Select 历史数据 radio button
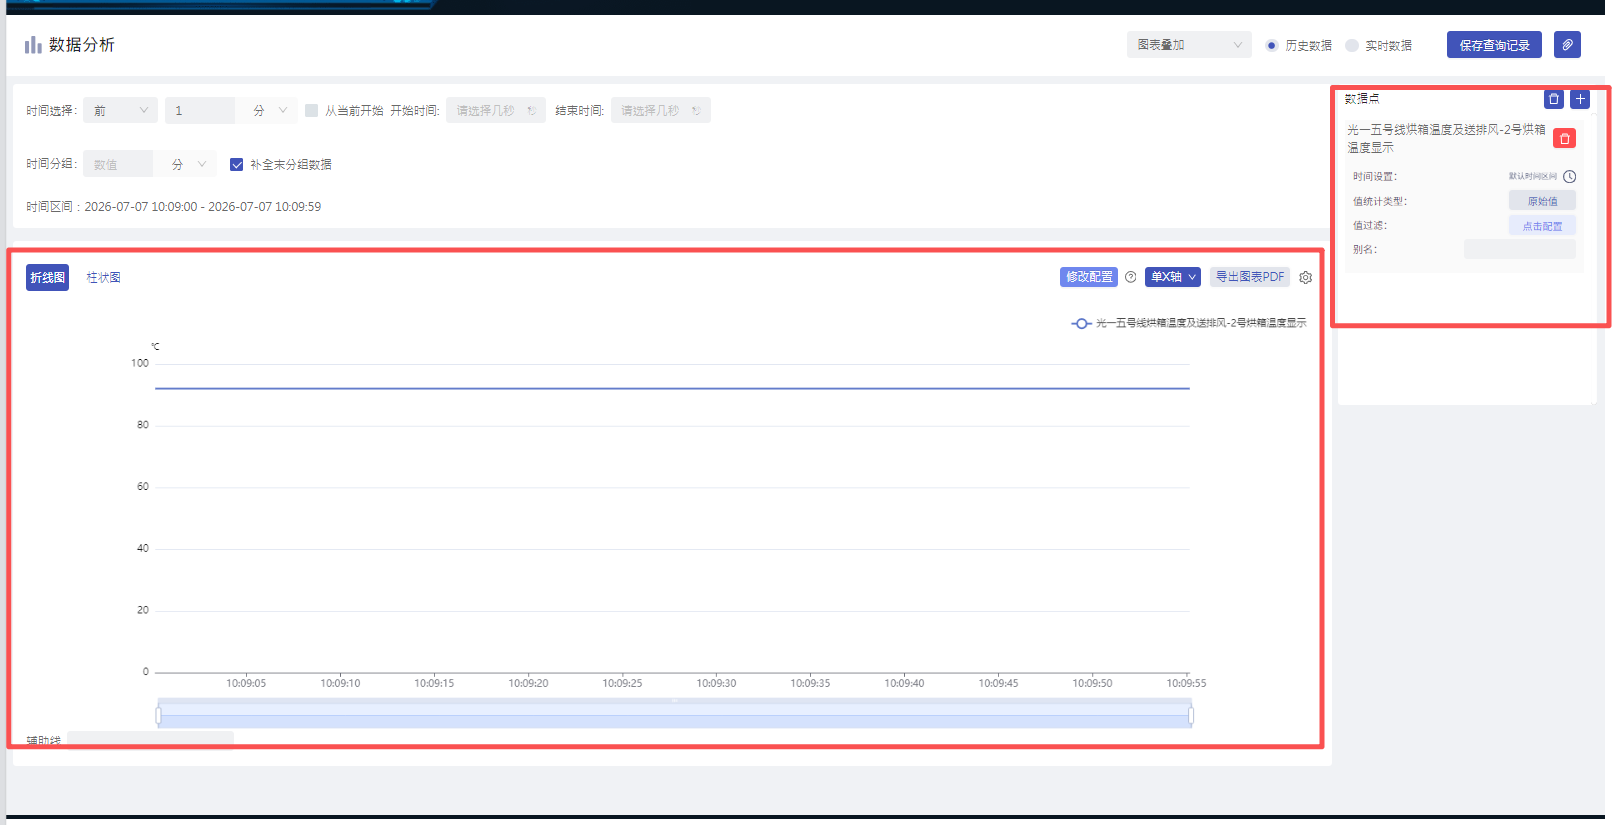Screen dimensions: 1616x825 [x=1272, y=45]
